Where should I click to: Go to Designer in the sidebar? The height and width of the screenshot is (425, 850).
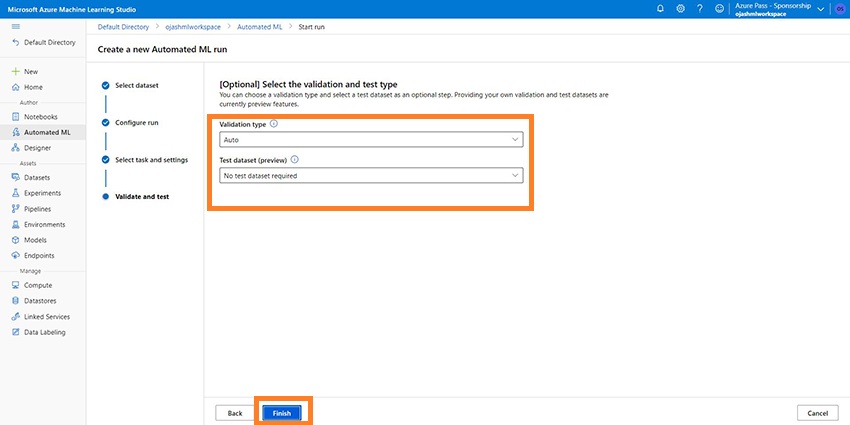pos(38,148)
